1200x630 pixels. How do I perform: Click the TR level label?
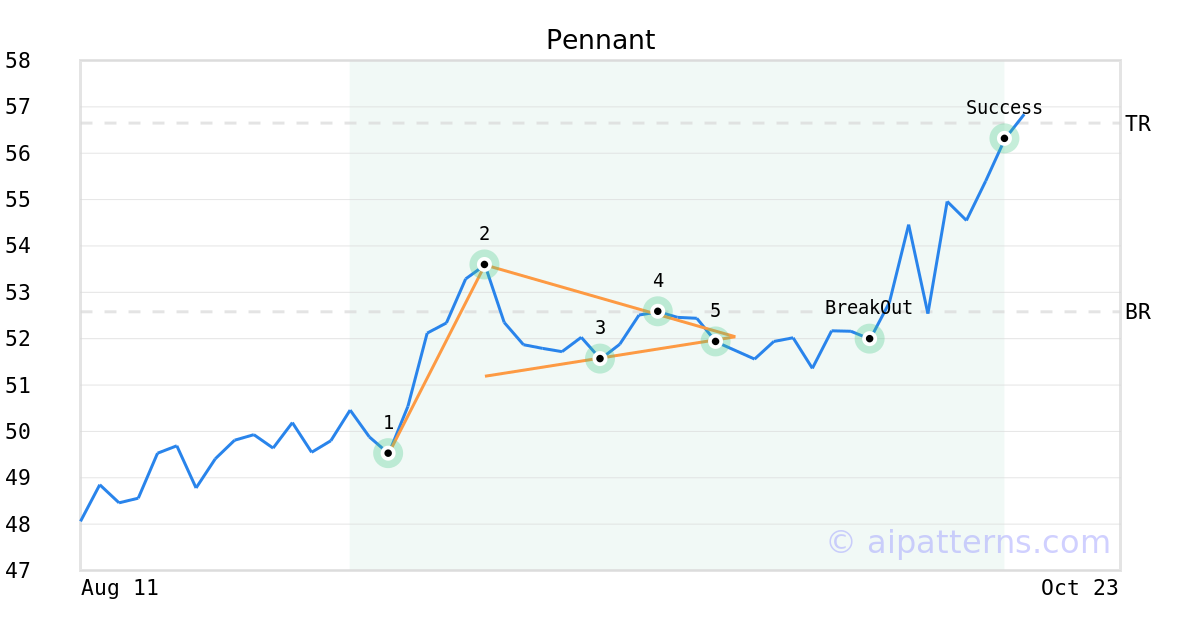coord(1138,124)
